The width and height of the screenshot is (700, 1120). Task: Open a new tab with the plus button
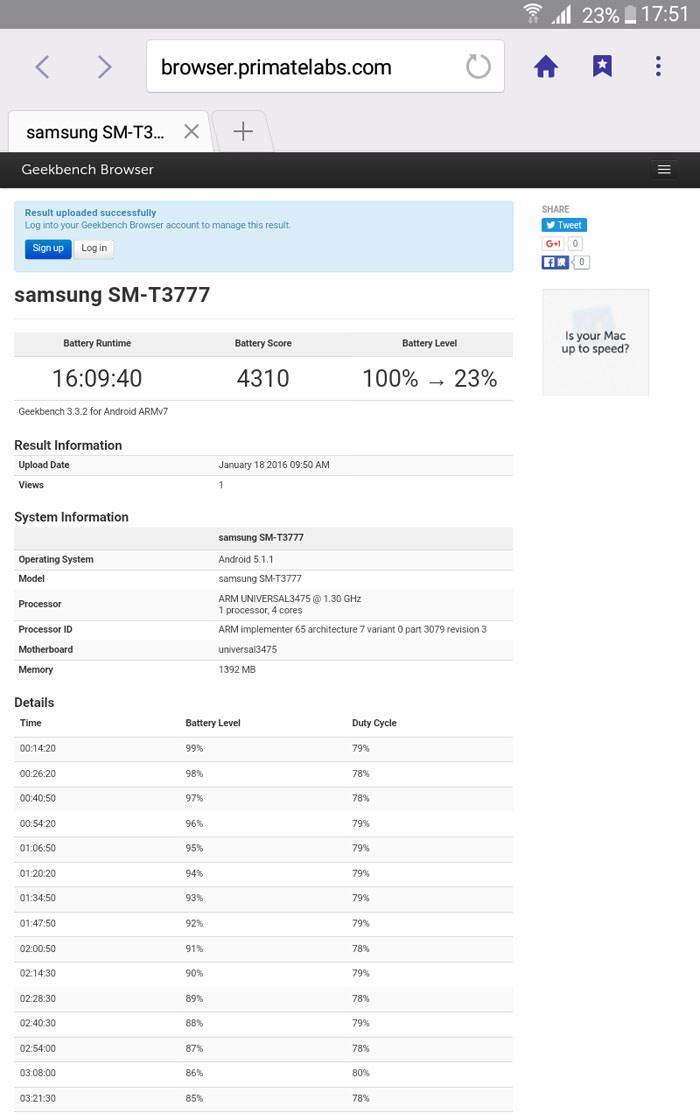(x=242, y=132)
